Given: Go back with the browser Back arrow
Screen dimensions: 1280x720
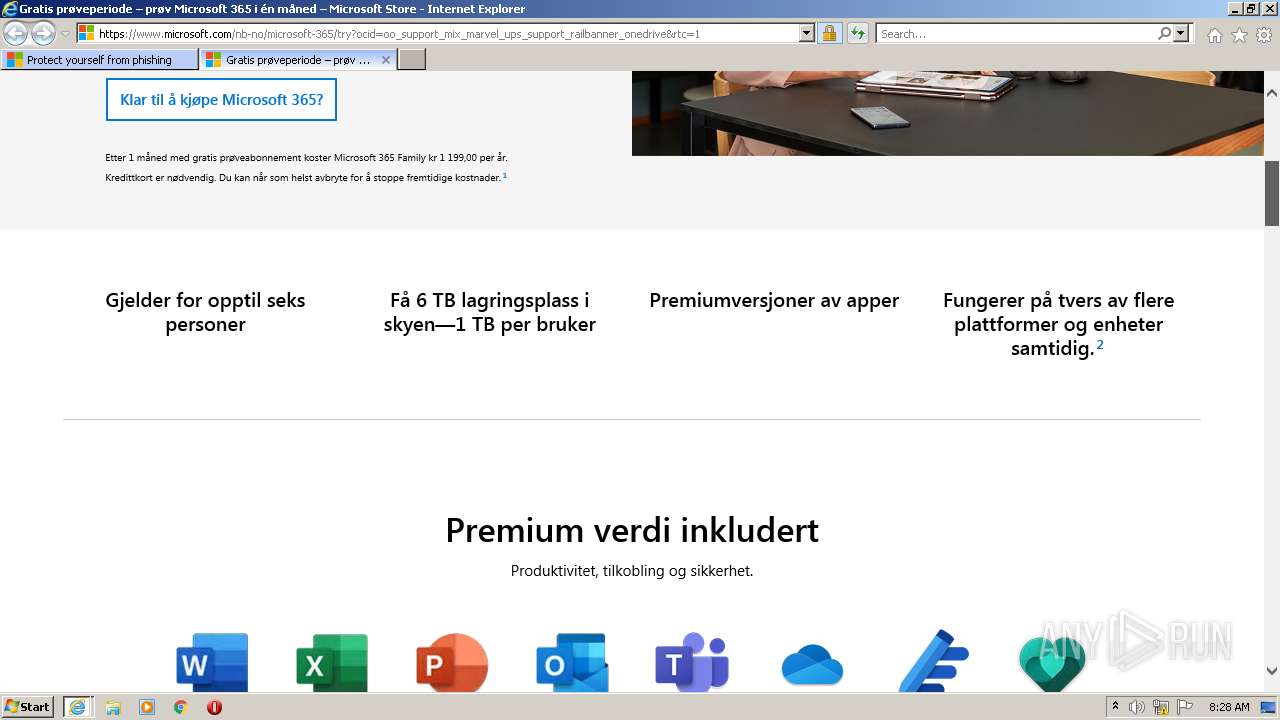Looking at the screenshot, I should point(15,34).
